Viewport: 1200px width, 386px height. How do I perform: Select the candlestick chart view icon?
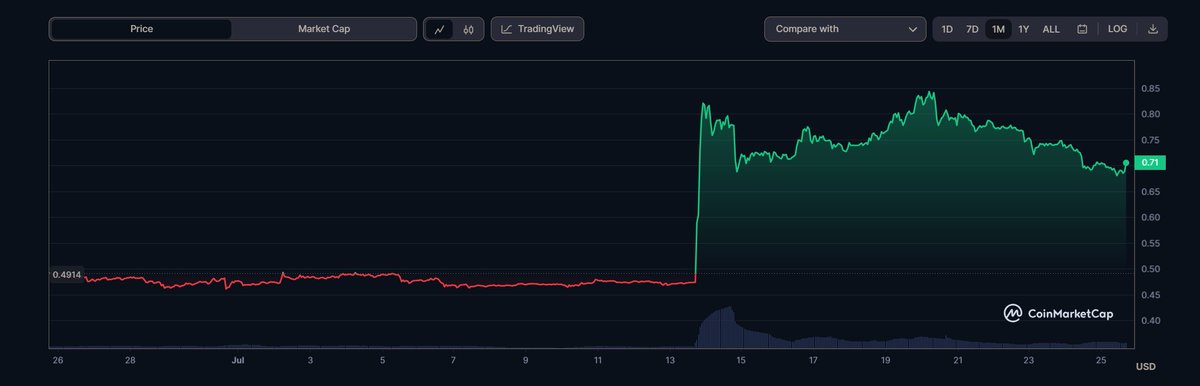tap(468, 29)
